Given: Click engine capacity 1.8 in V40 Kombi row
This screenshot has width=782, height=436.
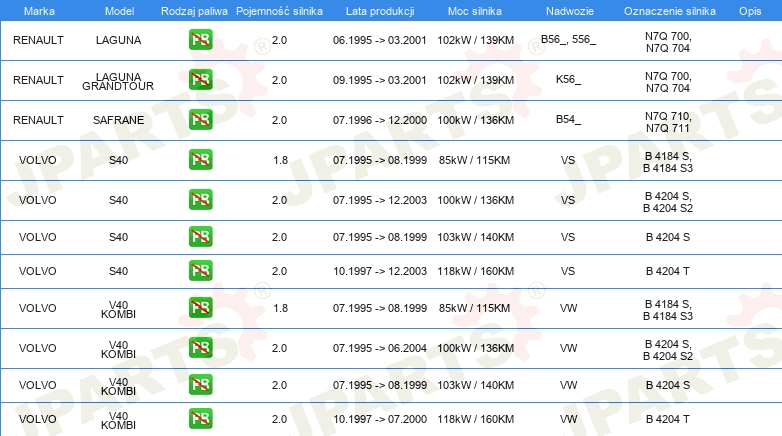Looking at the screenshot, I should tap(280, 308).
